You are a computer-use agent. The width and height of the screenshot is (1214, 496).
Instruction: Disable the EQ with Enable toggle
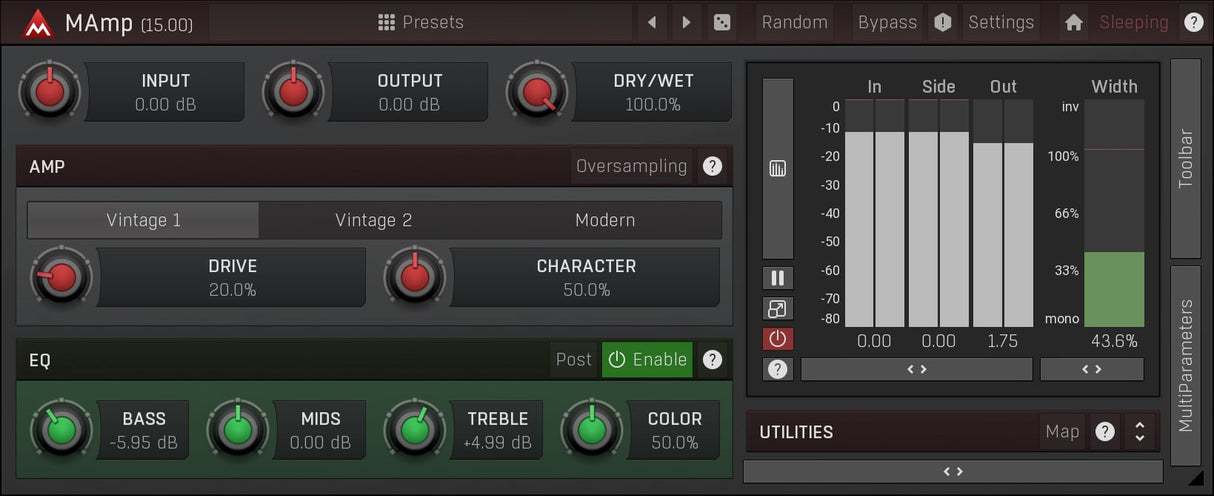coord(647,360)
